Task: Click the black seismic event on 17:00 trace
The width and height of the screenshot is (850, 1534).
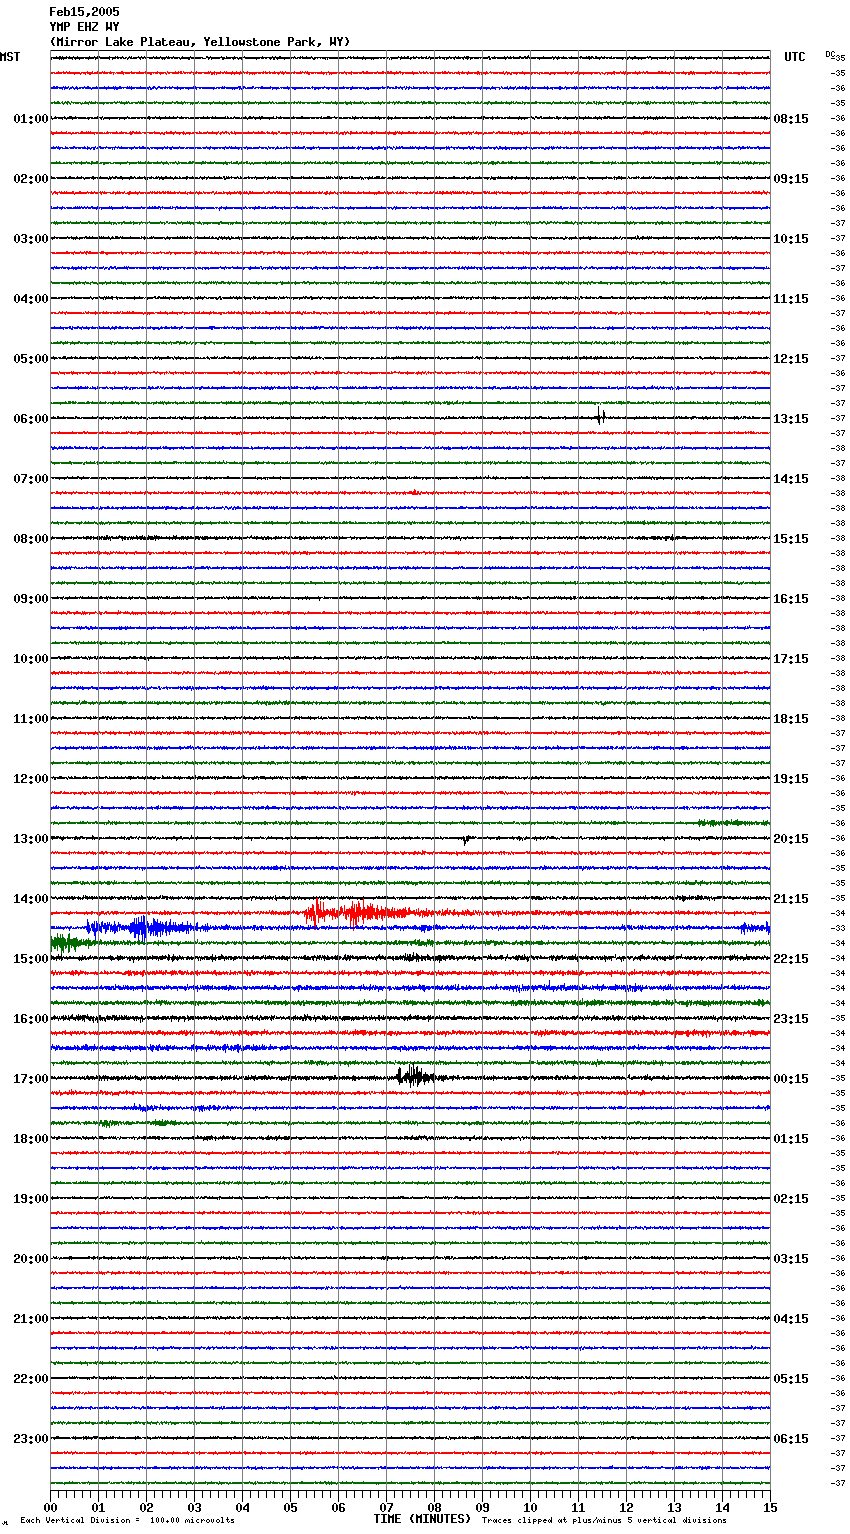Action: pos(414,1076)
